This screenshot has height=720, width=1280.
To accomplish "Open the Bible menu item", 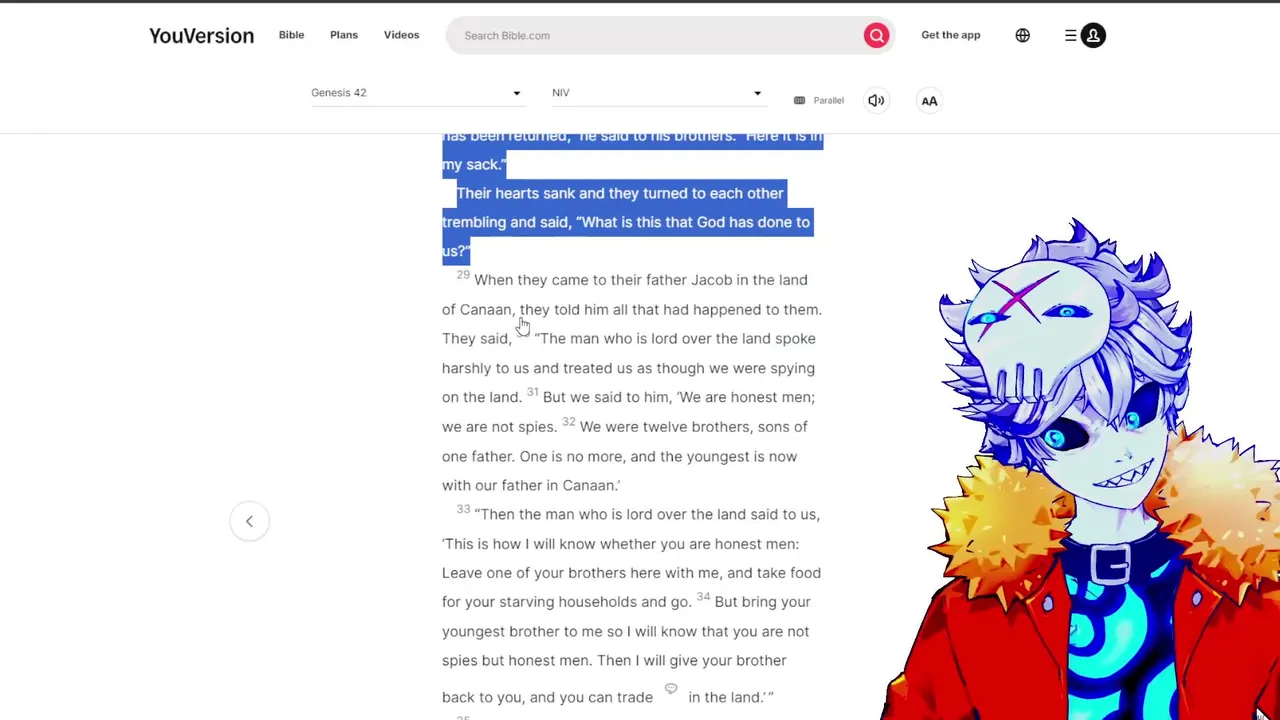I will coord(291,35).
